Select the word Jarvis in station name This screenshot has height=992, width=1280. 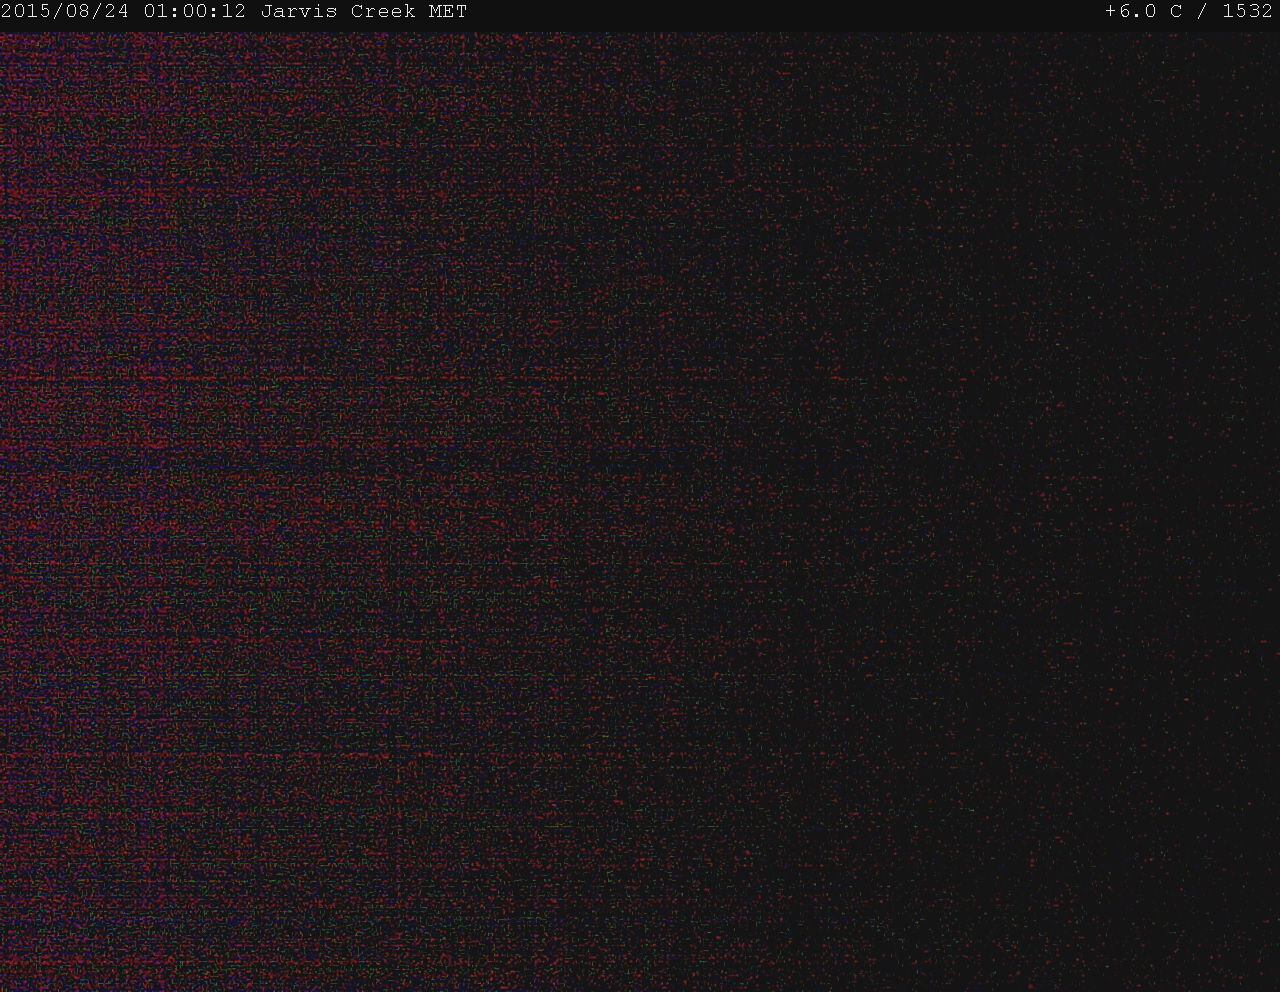coord(299,12)
